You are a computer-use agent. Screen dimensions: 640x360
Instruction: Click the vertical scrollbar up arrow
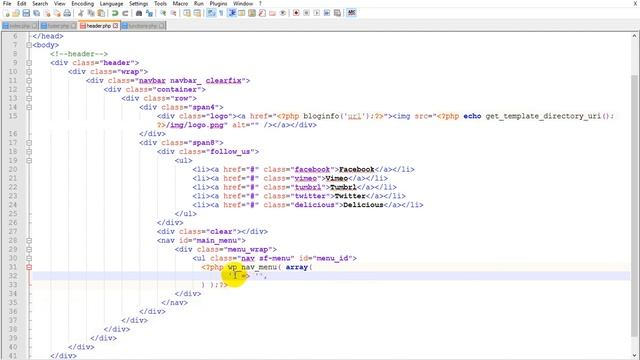click(x=635, y=36)
